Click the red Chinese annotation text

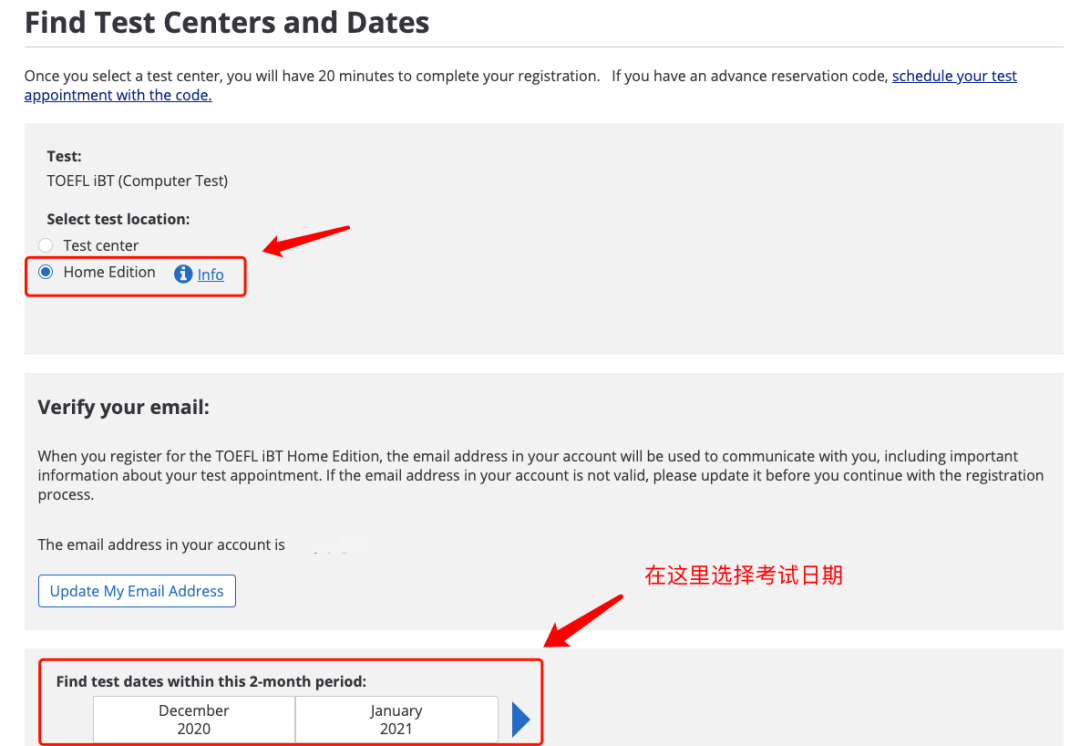coord(743,574)
